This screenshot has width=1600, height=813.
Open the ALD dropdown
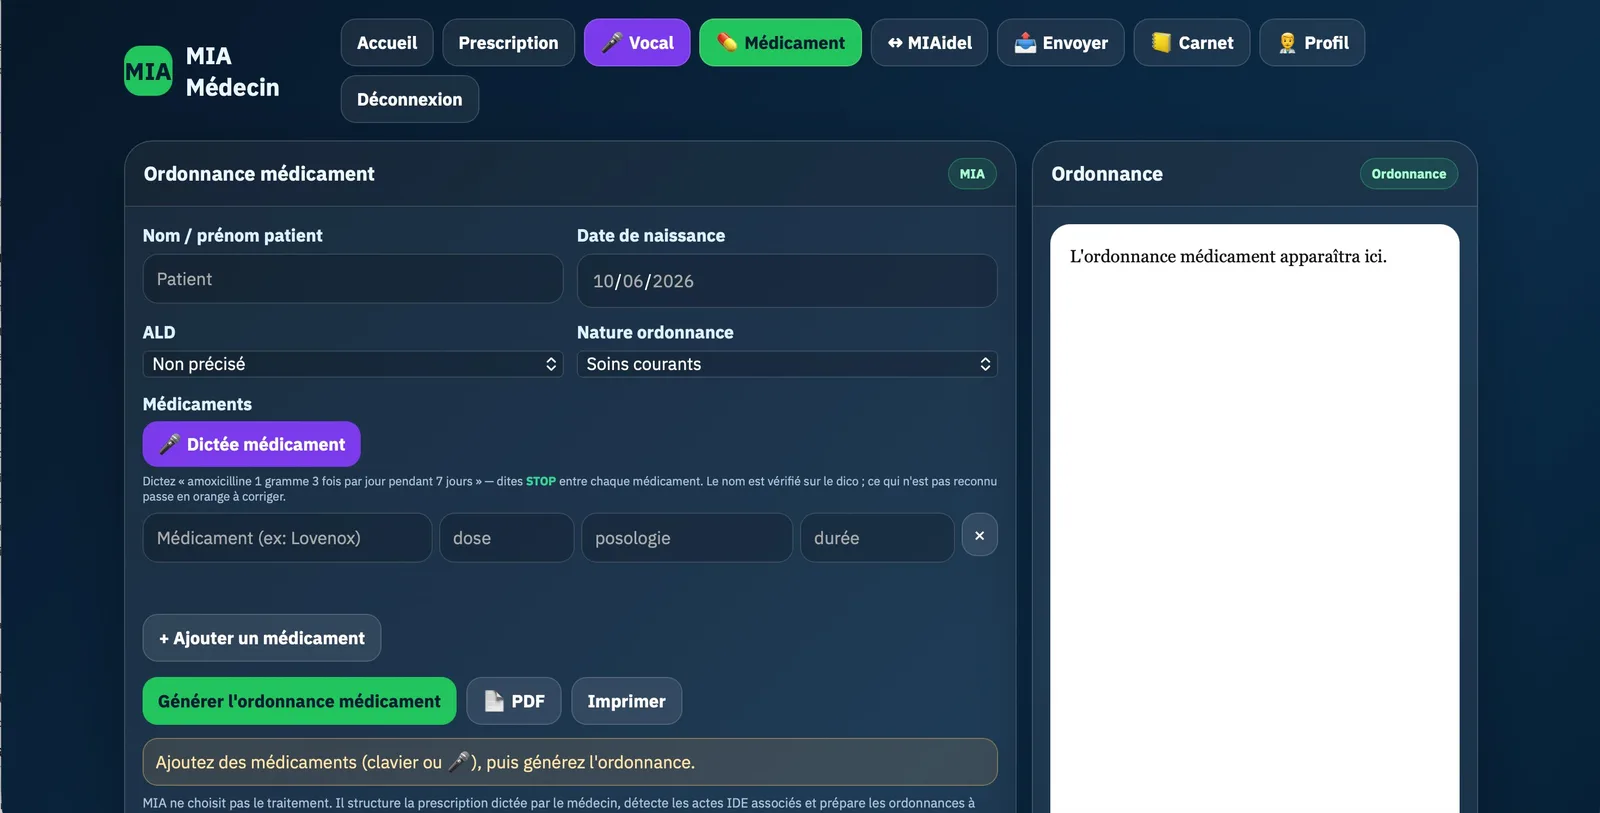[x=353, y=364]
